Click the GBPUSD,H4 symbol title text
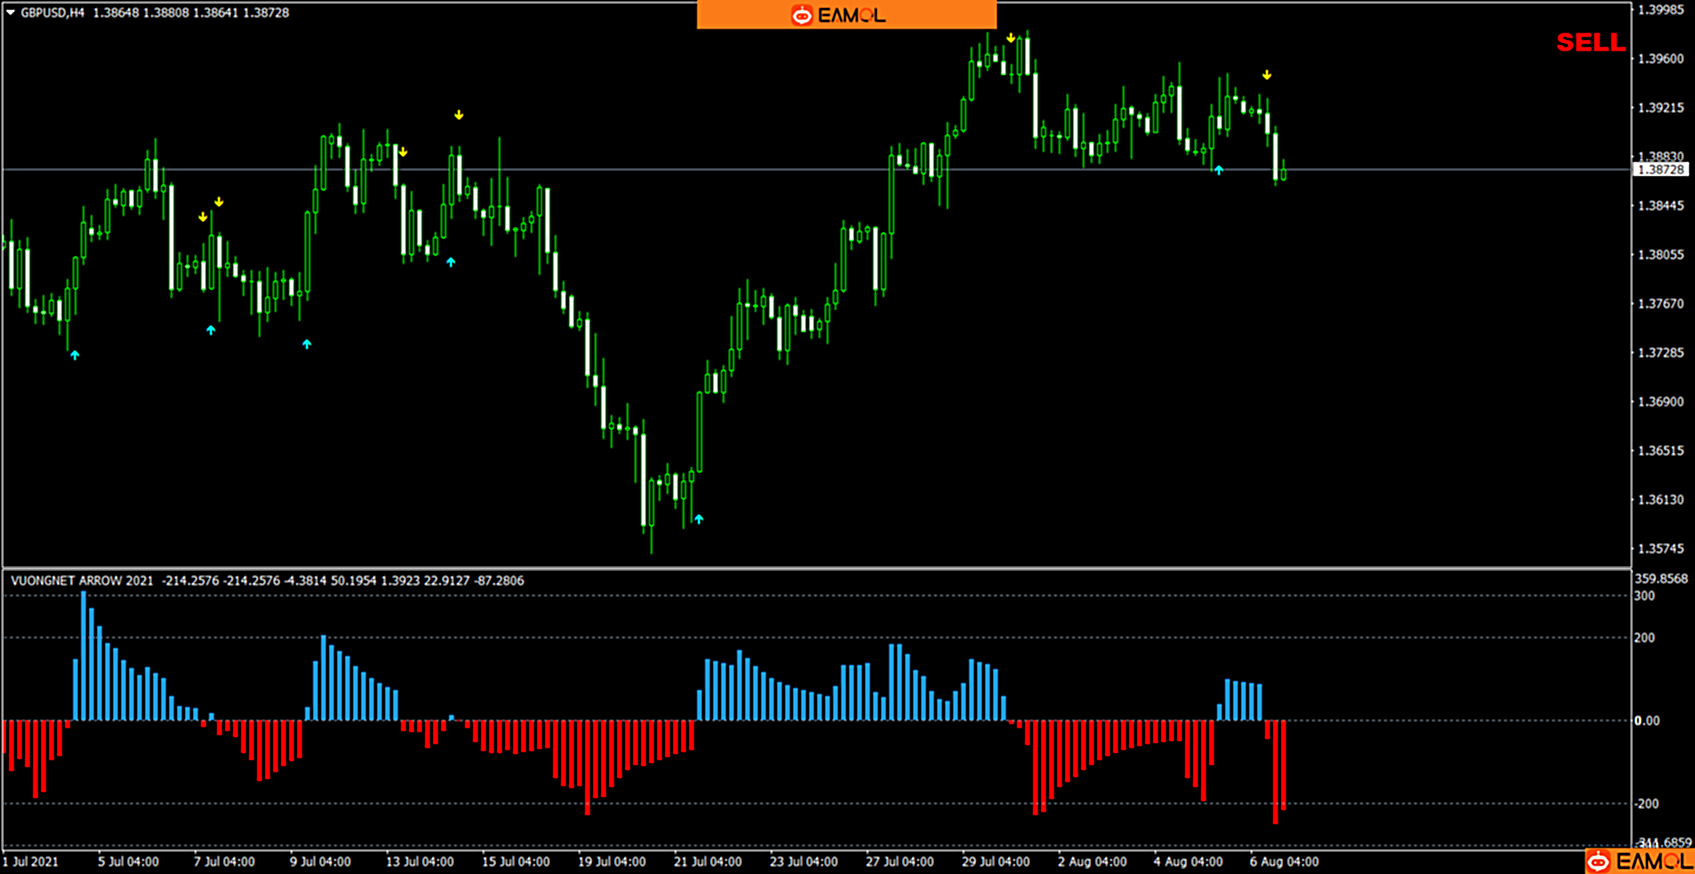1695x874 pixels. [x=52, y=13]
